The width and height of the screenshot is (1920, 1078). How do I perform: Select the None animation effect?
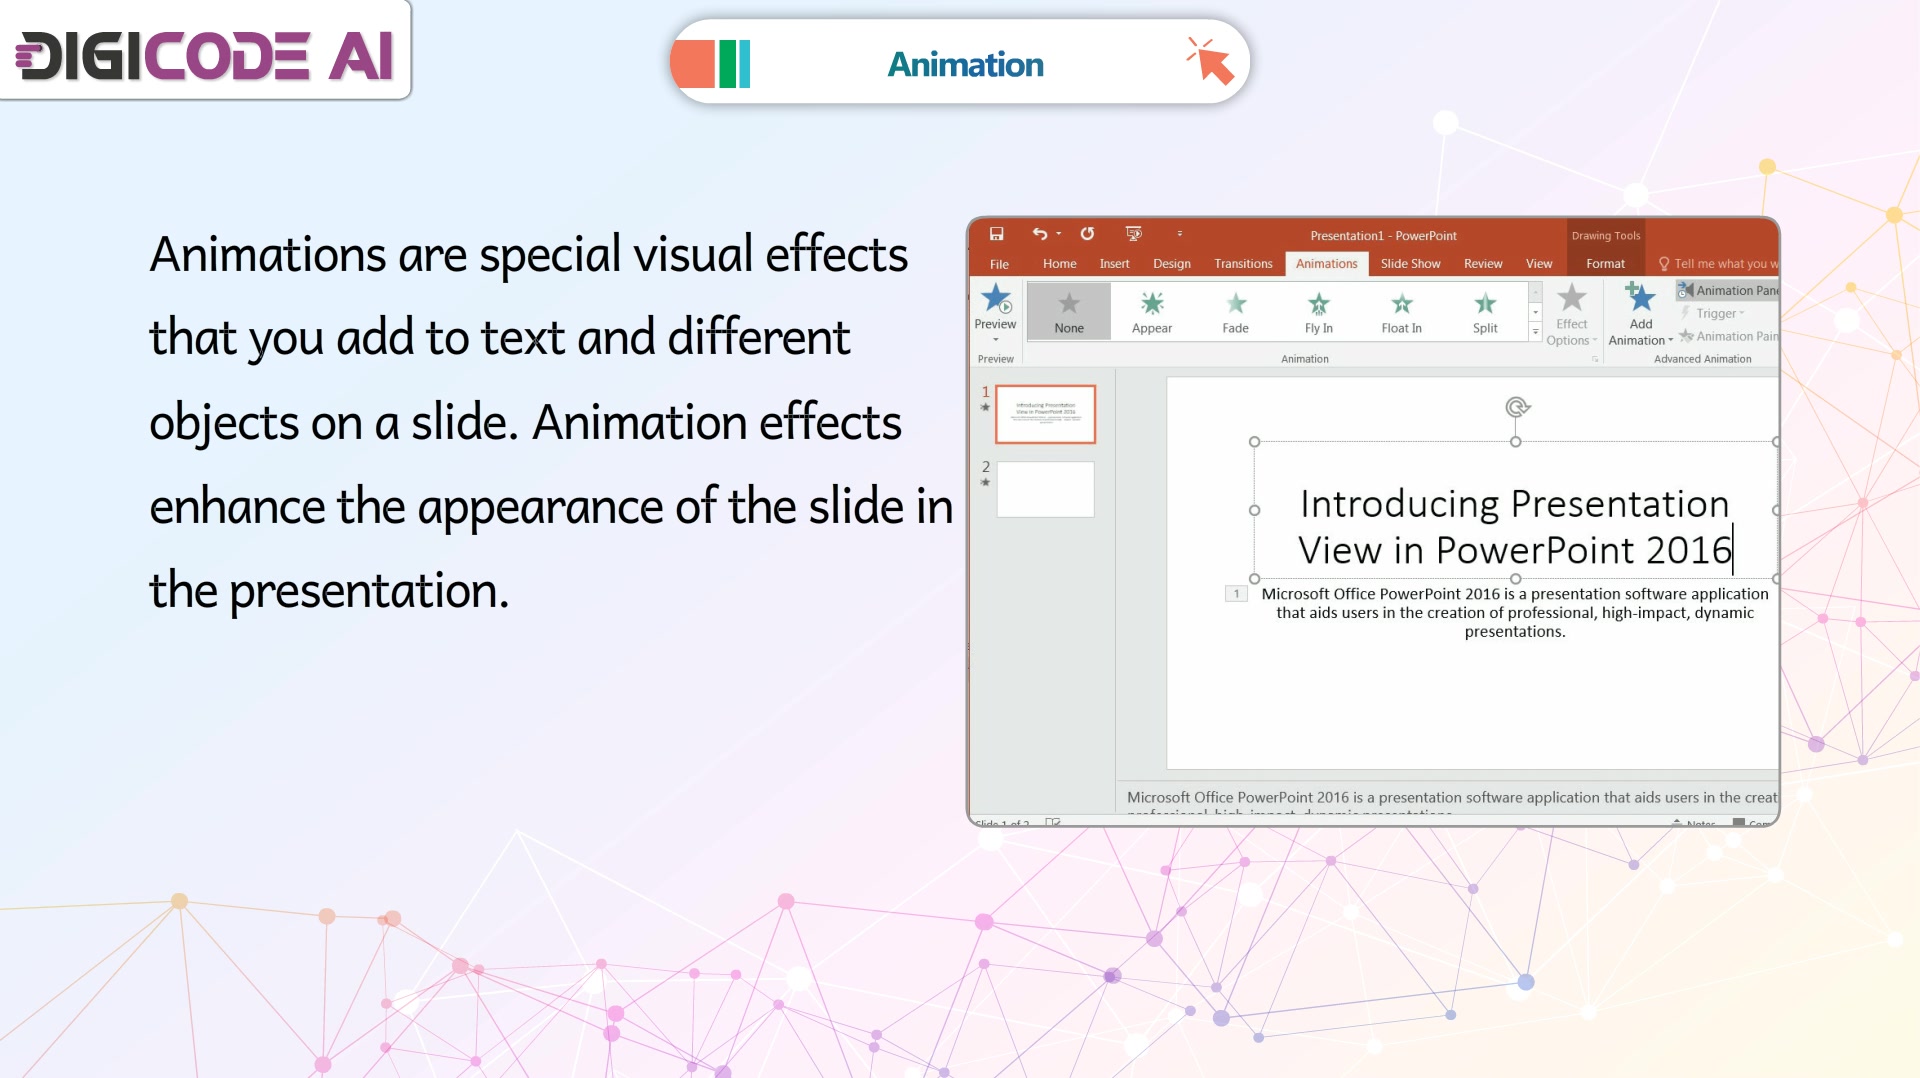(1069, 312)
